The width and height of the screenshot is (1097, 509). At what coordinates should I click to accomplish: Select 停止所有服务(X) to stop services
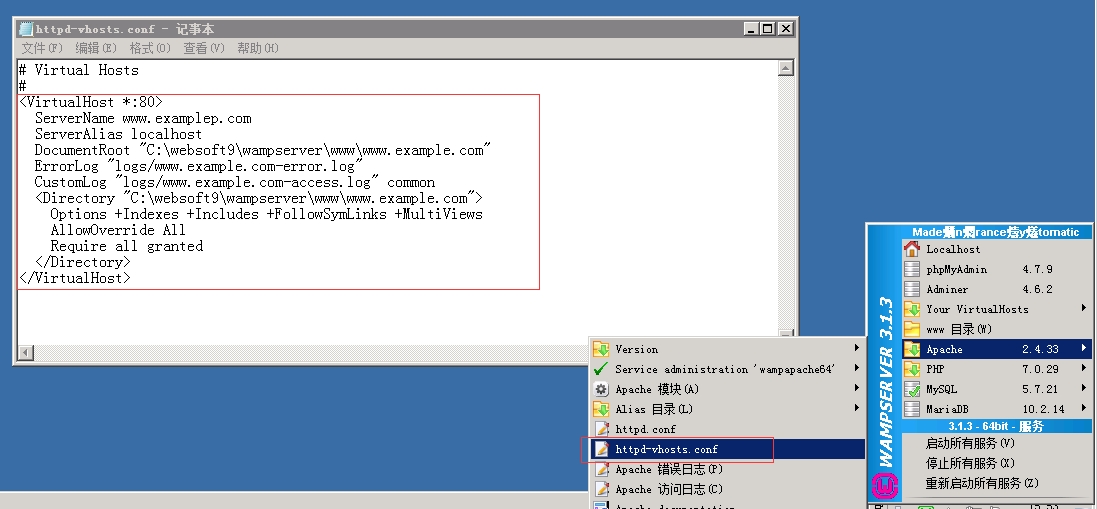[x=997, y=463]
